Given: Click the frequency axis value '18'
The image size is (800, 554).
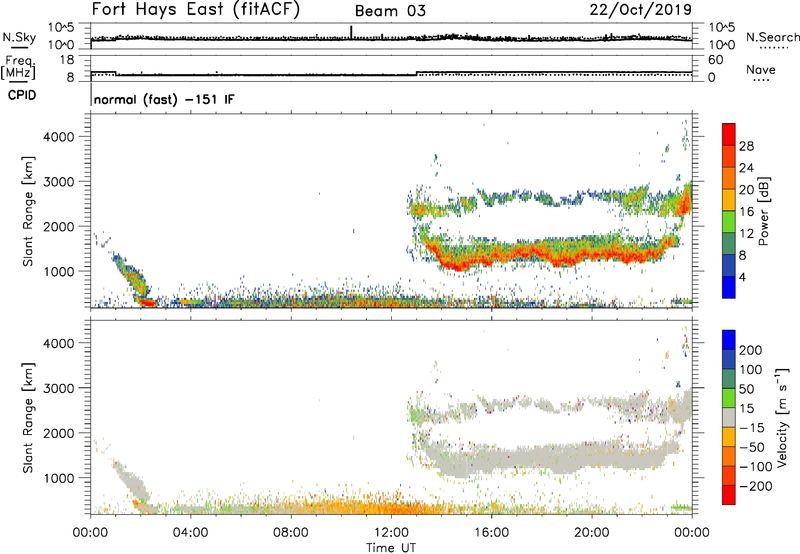Looking at the screenshot, I should coord(67,60).
